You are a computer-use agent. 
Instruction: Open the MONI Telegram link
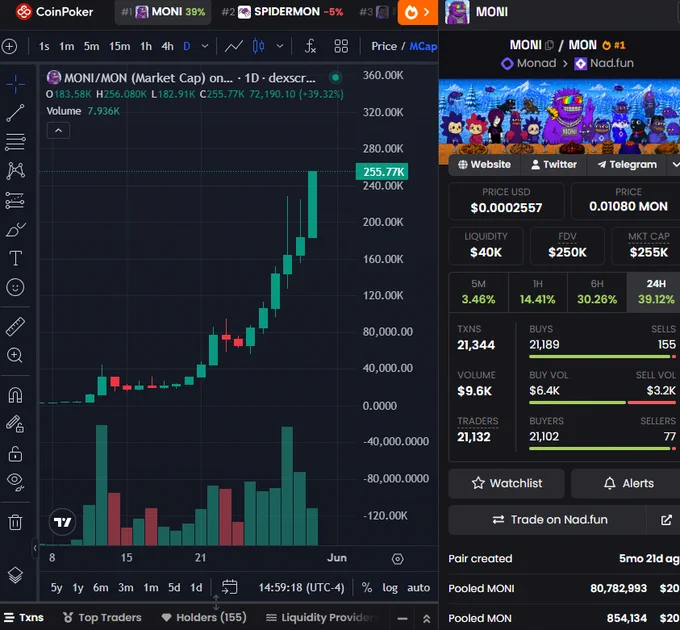click(x=627, y=165)
